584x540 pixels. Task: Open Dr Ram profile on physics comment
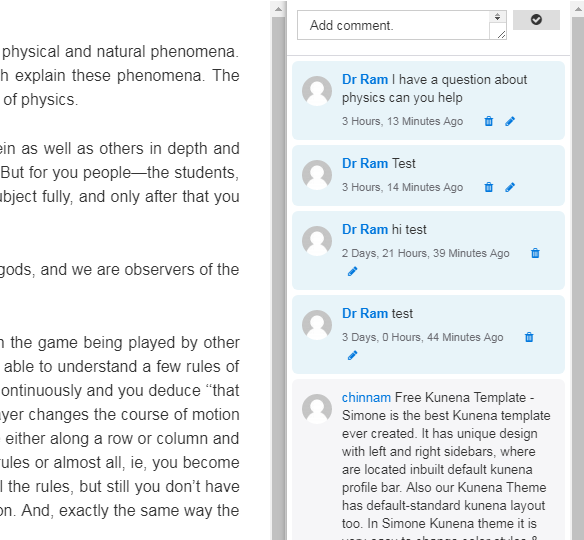tap(365, 80)
